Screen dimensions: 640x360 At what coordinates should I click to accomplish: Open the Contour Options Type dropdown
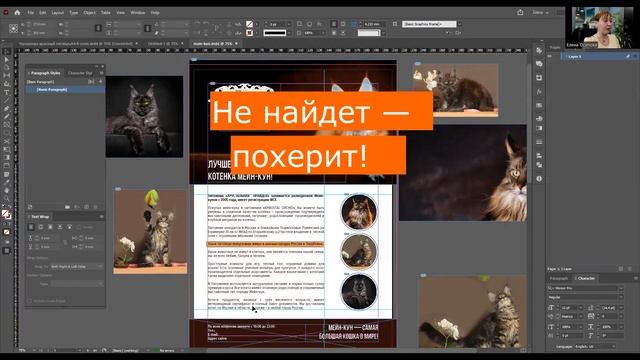(x=77, y=283)
